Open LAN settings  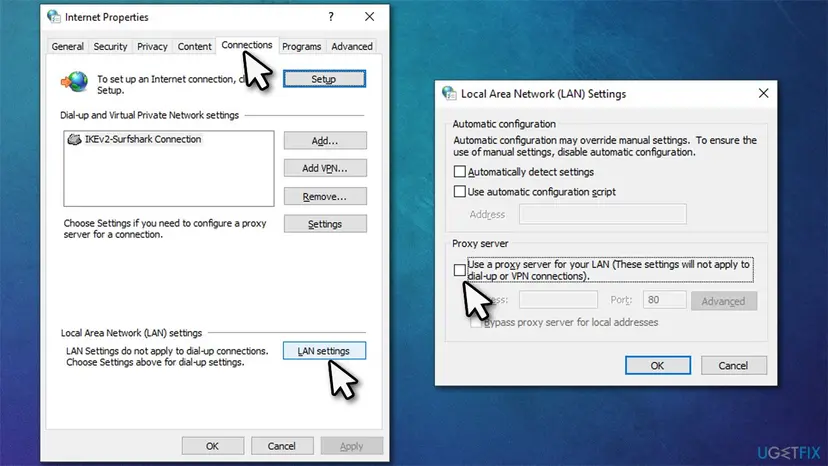[x=324, y=351]
